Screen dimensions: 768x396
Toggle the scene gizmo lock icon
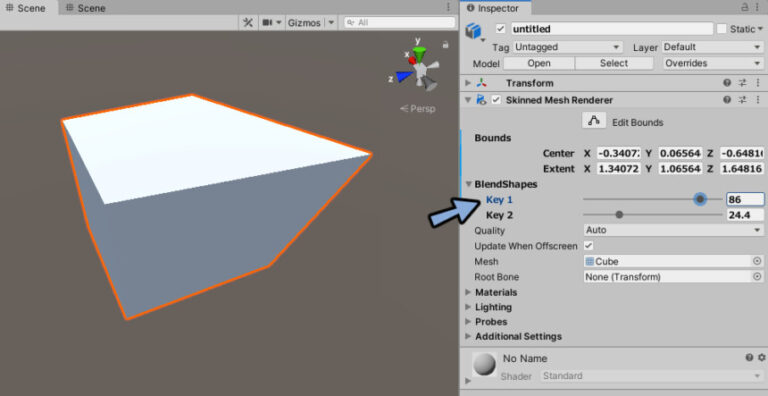point(445,45)
